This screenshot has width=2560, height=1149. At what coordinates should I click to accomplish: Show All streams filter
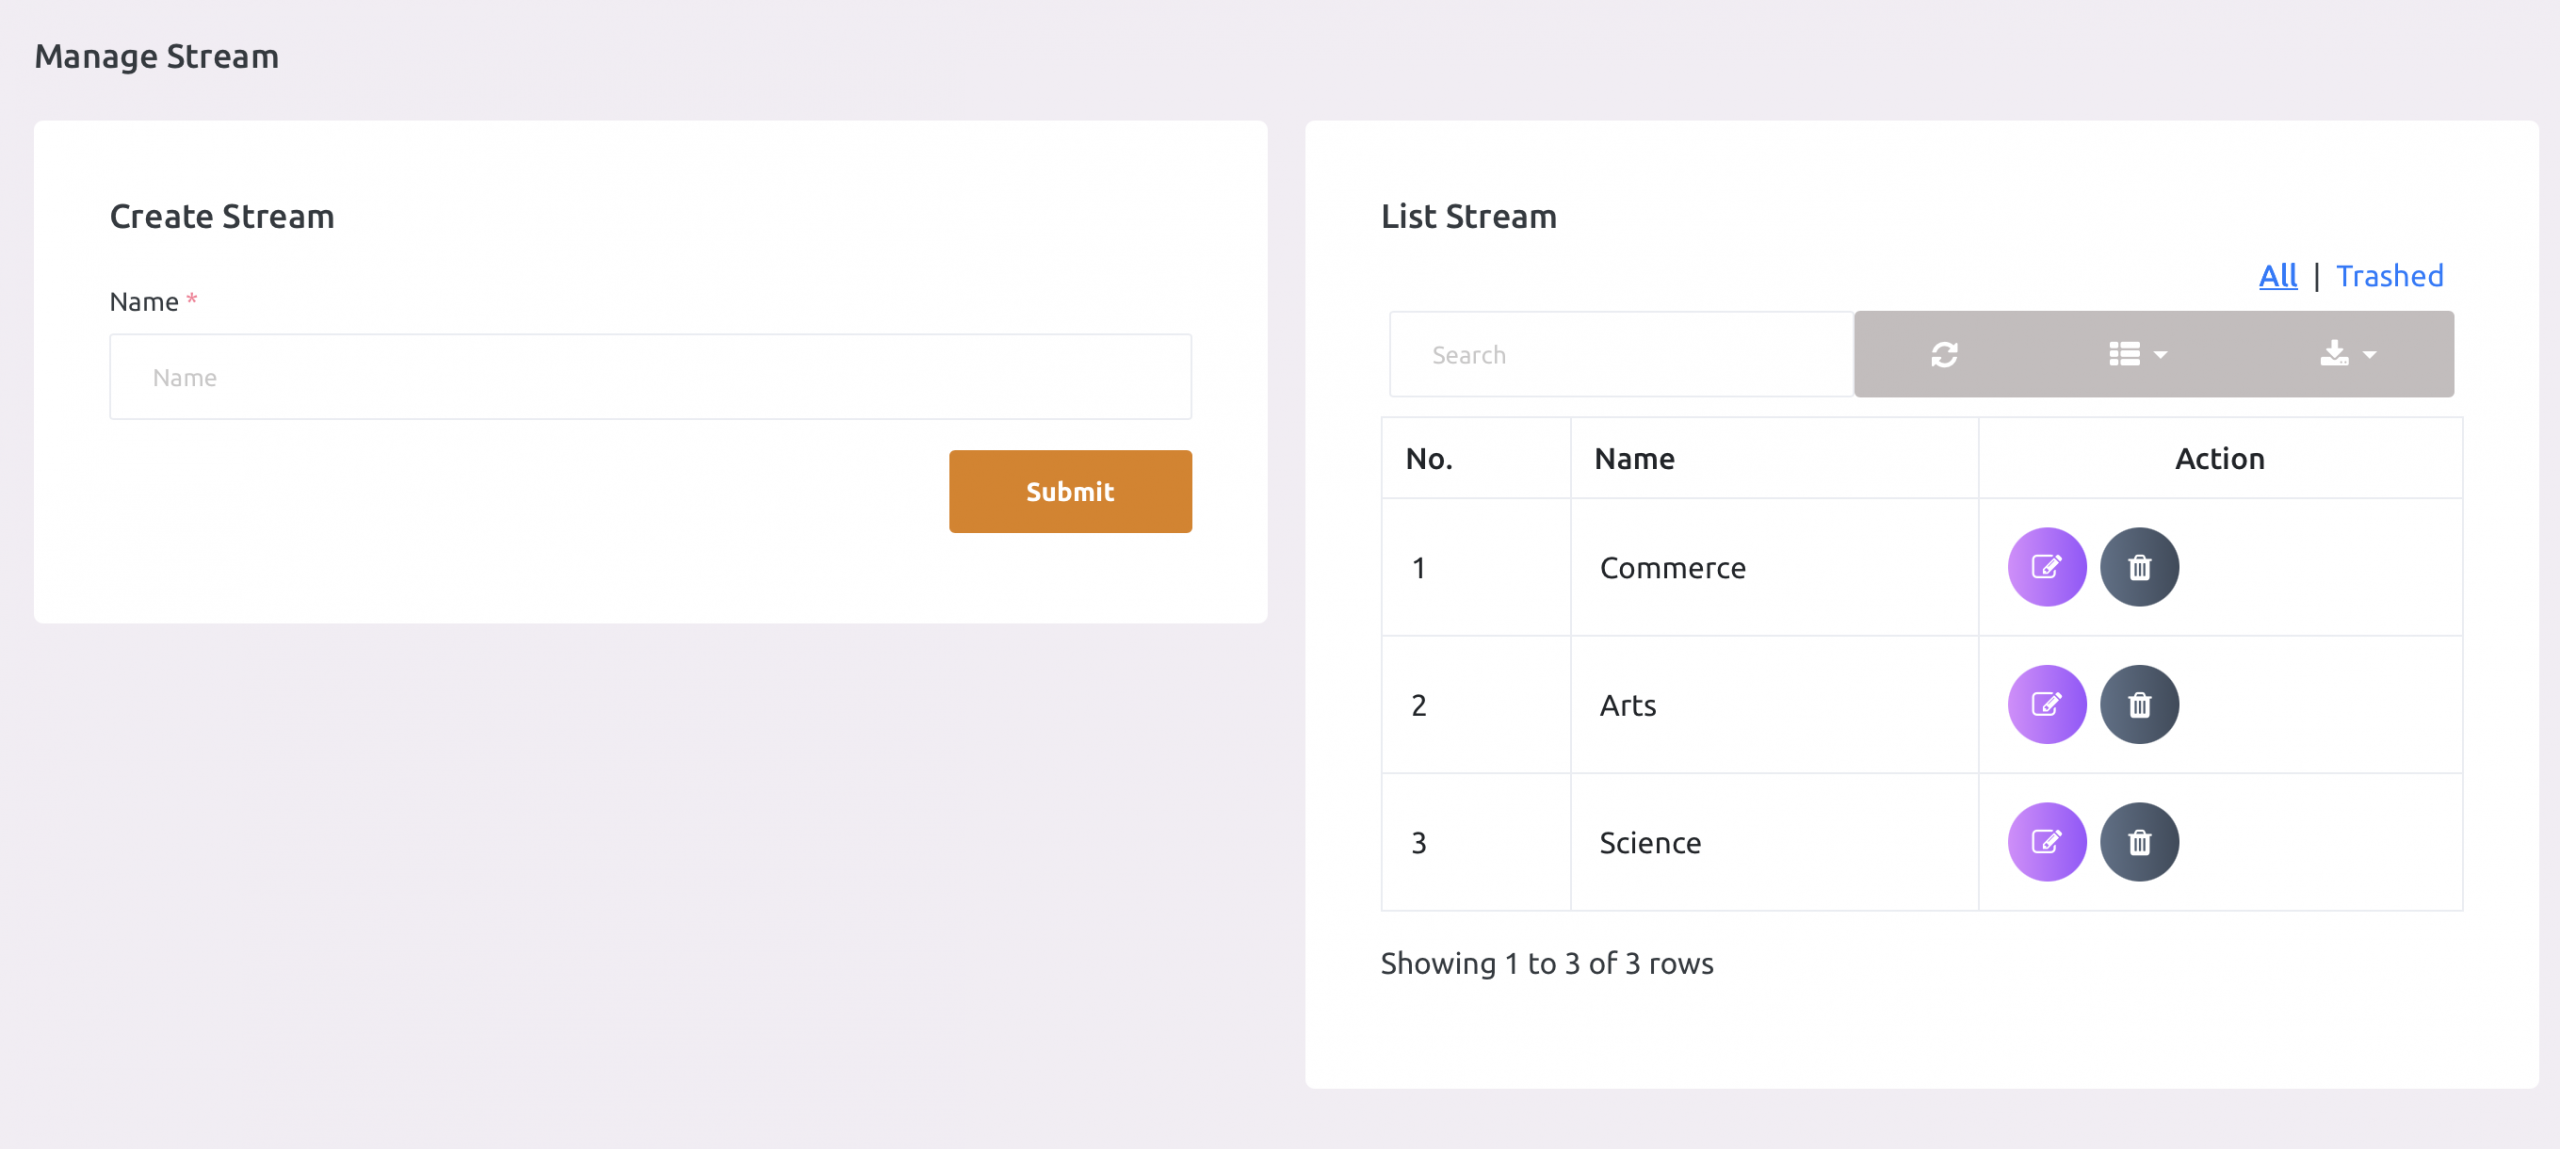pos(2277,276)
